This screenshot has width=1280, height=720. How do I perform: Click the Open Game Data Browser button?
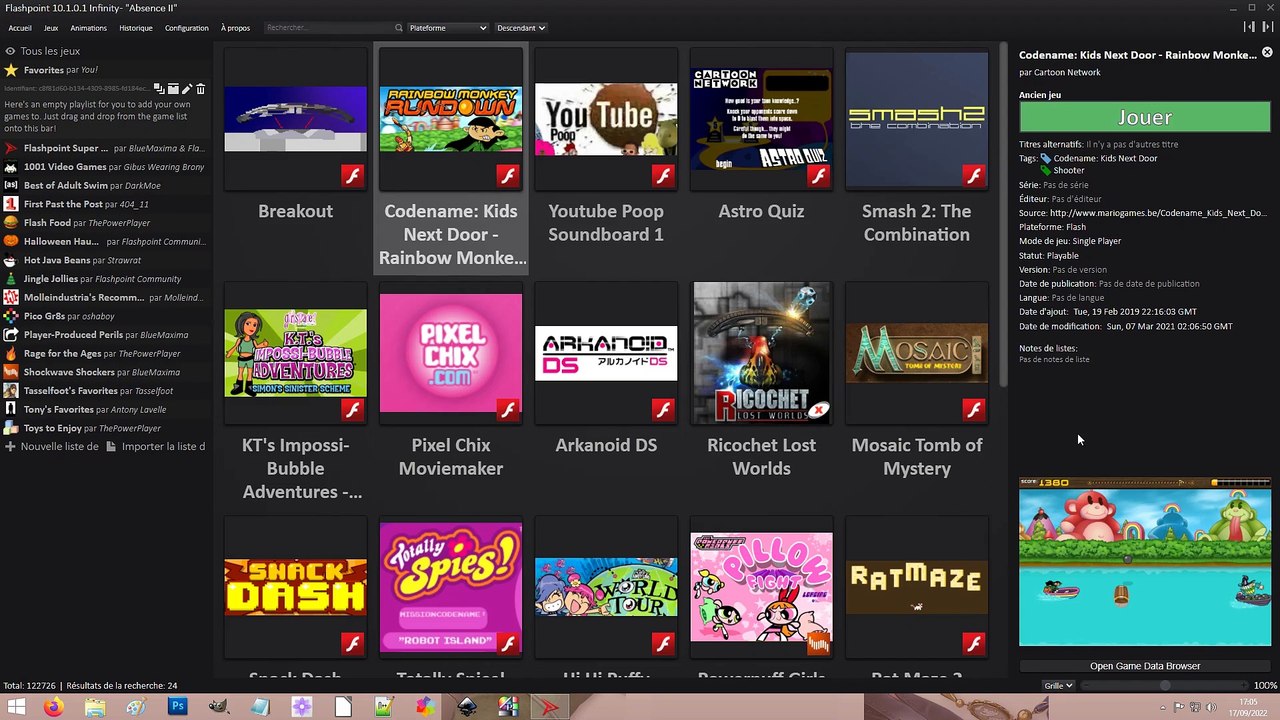coord(1145,666)
